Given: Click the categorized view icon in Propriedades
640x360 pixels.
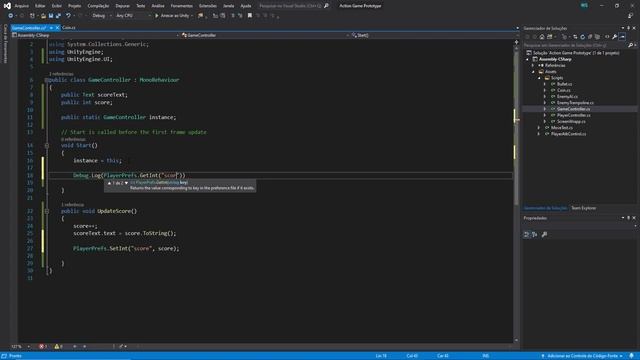Looking at the screenshot, I should pyautogui.click(x=527, y=234).
